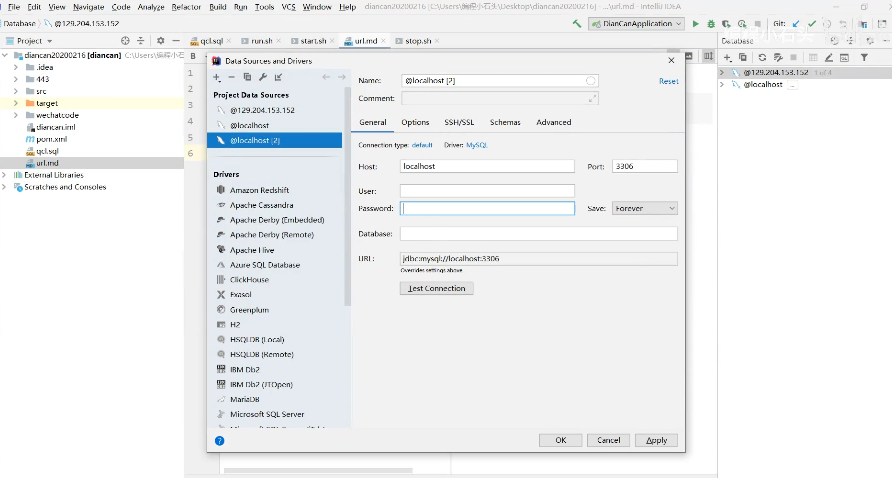This screenshot has width=892, height=478.
Task: Focus the Database input field
Action: [538, 234]
